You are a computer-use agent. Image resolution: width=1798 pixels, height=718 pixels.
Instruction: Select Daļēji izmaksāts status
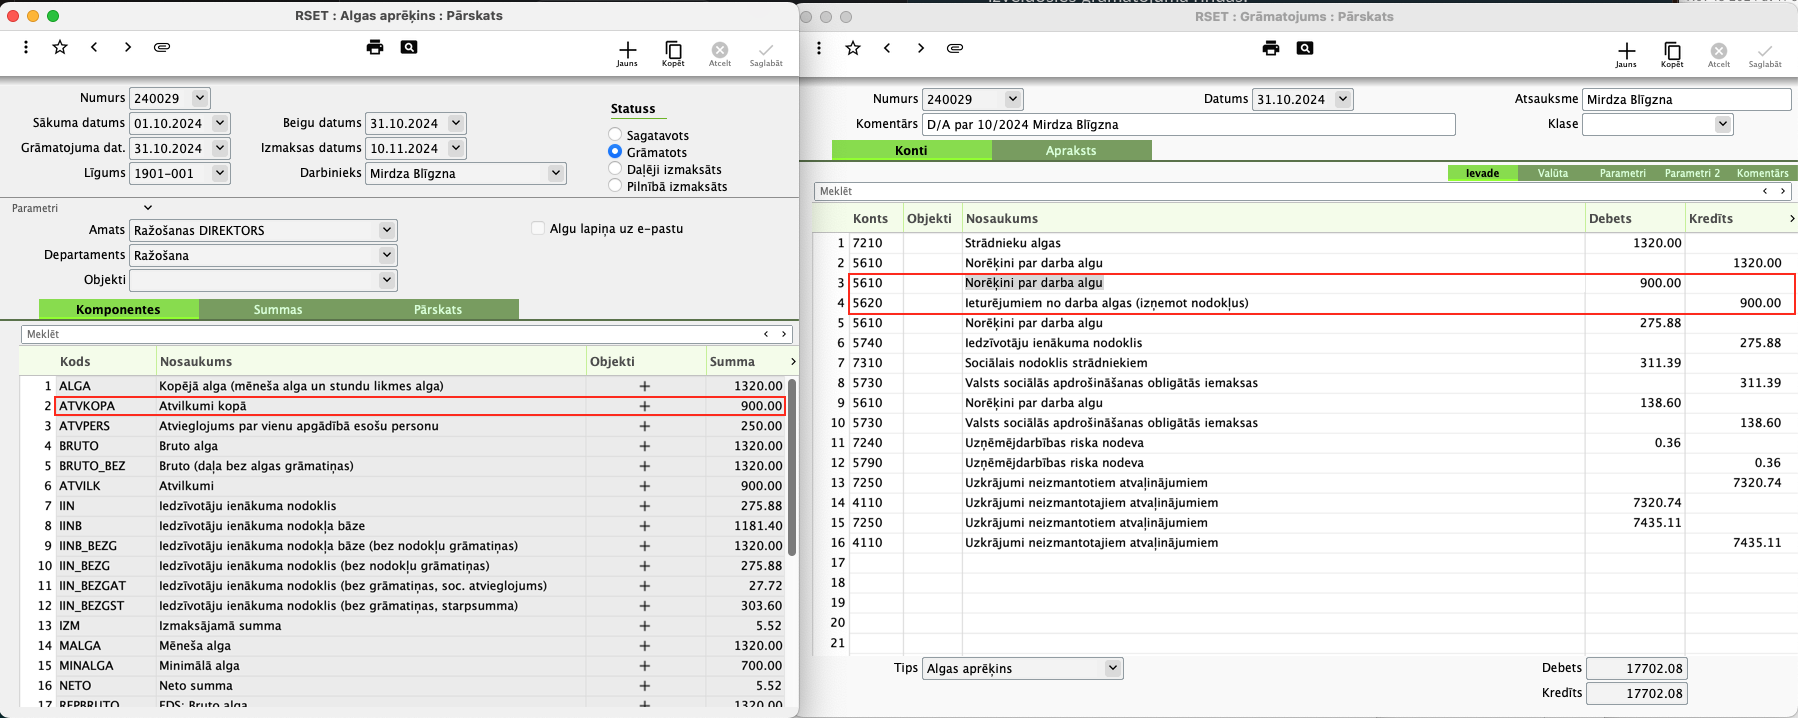point(615,169)
